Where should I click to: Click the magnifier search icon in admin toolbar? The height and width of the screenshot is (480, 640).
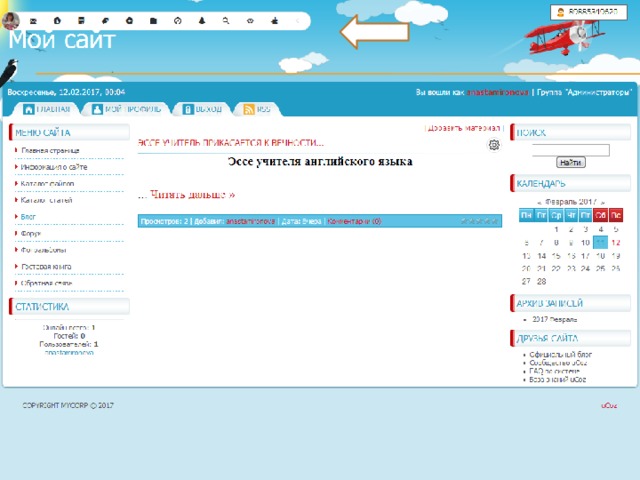click(x=226, y=20)
